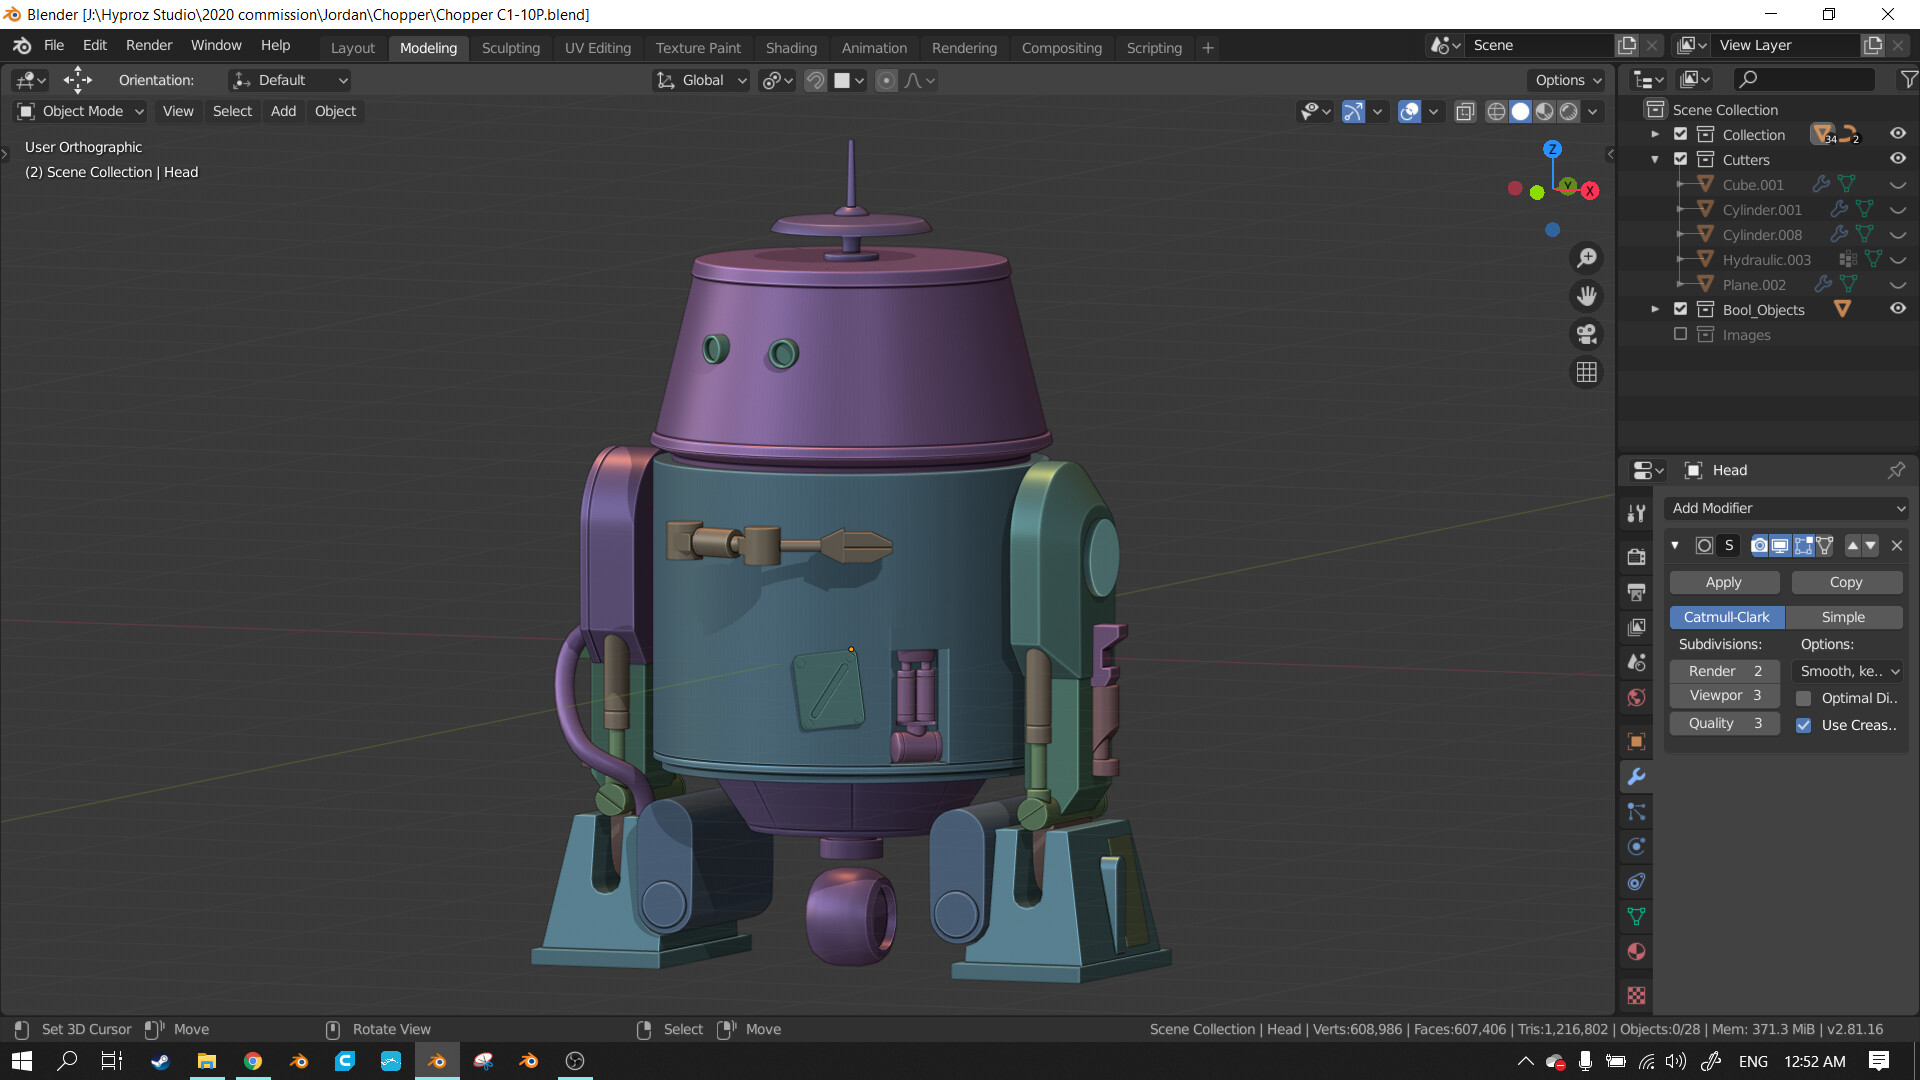
Task: Toggle X-ray display icon
Action: point(1465,111)
